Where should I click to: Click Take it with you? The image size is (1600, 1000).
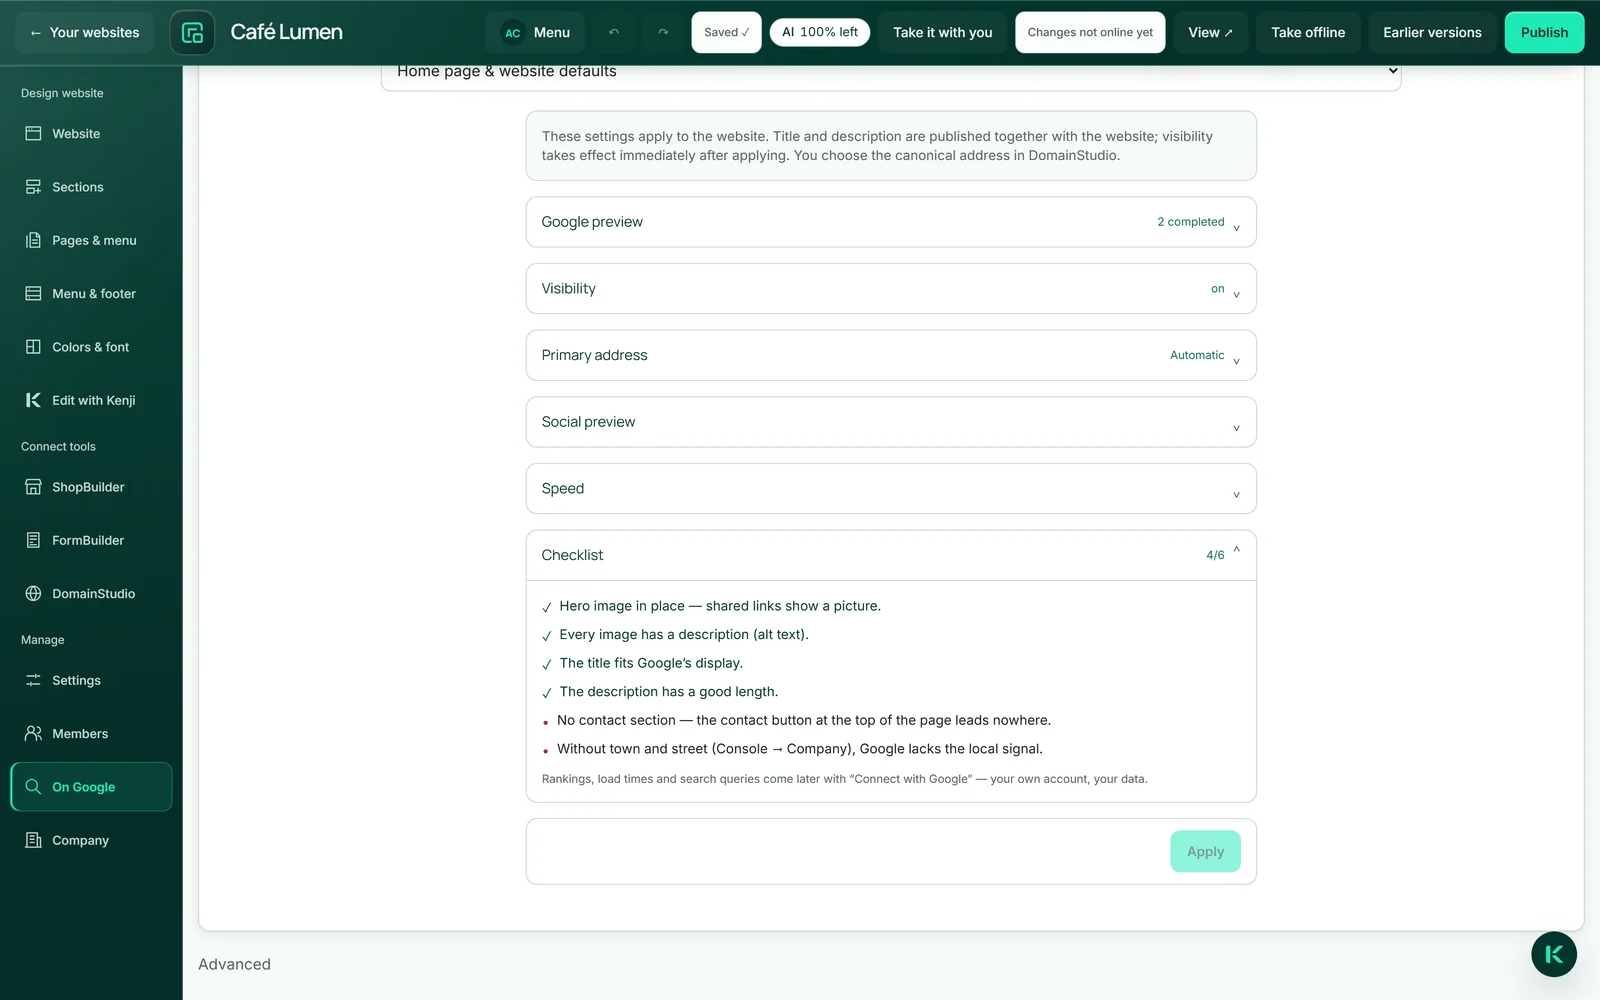[x=943, y=32]
